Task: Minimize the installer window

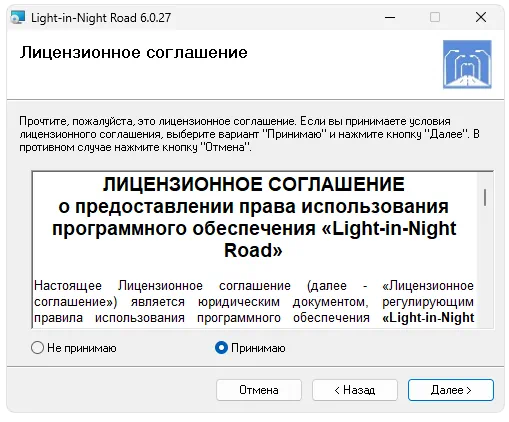Action: [x=390, y=17]
